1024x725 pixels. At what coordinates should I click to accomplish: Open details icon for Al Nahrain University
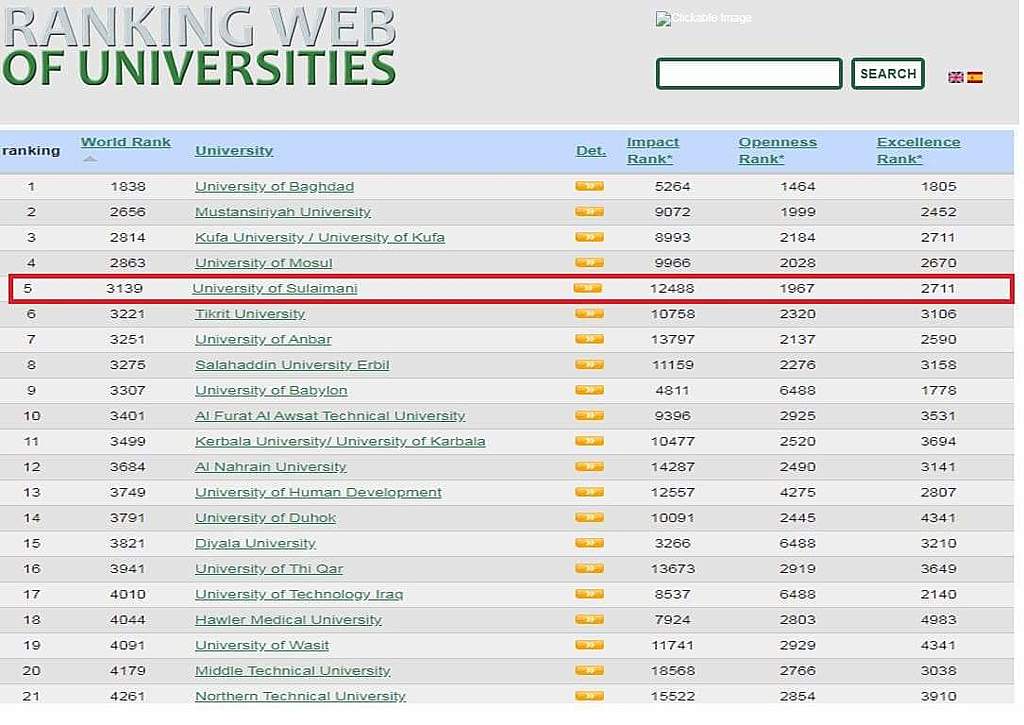(589, 466)
